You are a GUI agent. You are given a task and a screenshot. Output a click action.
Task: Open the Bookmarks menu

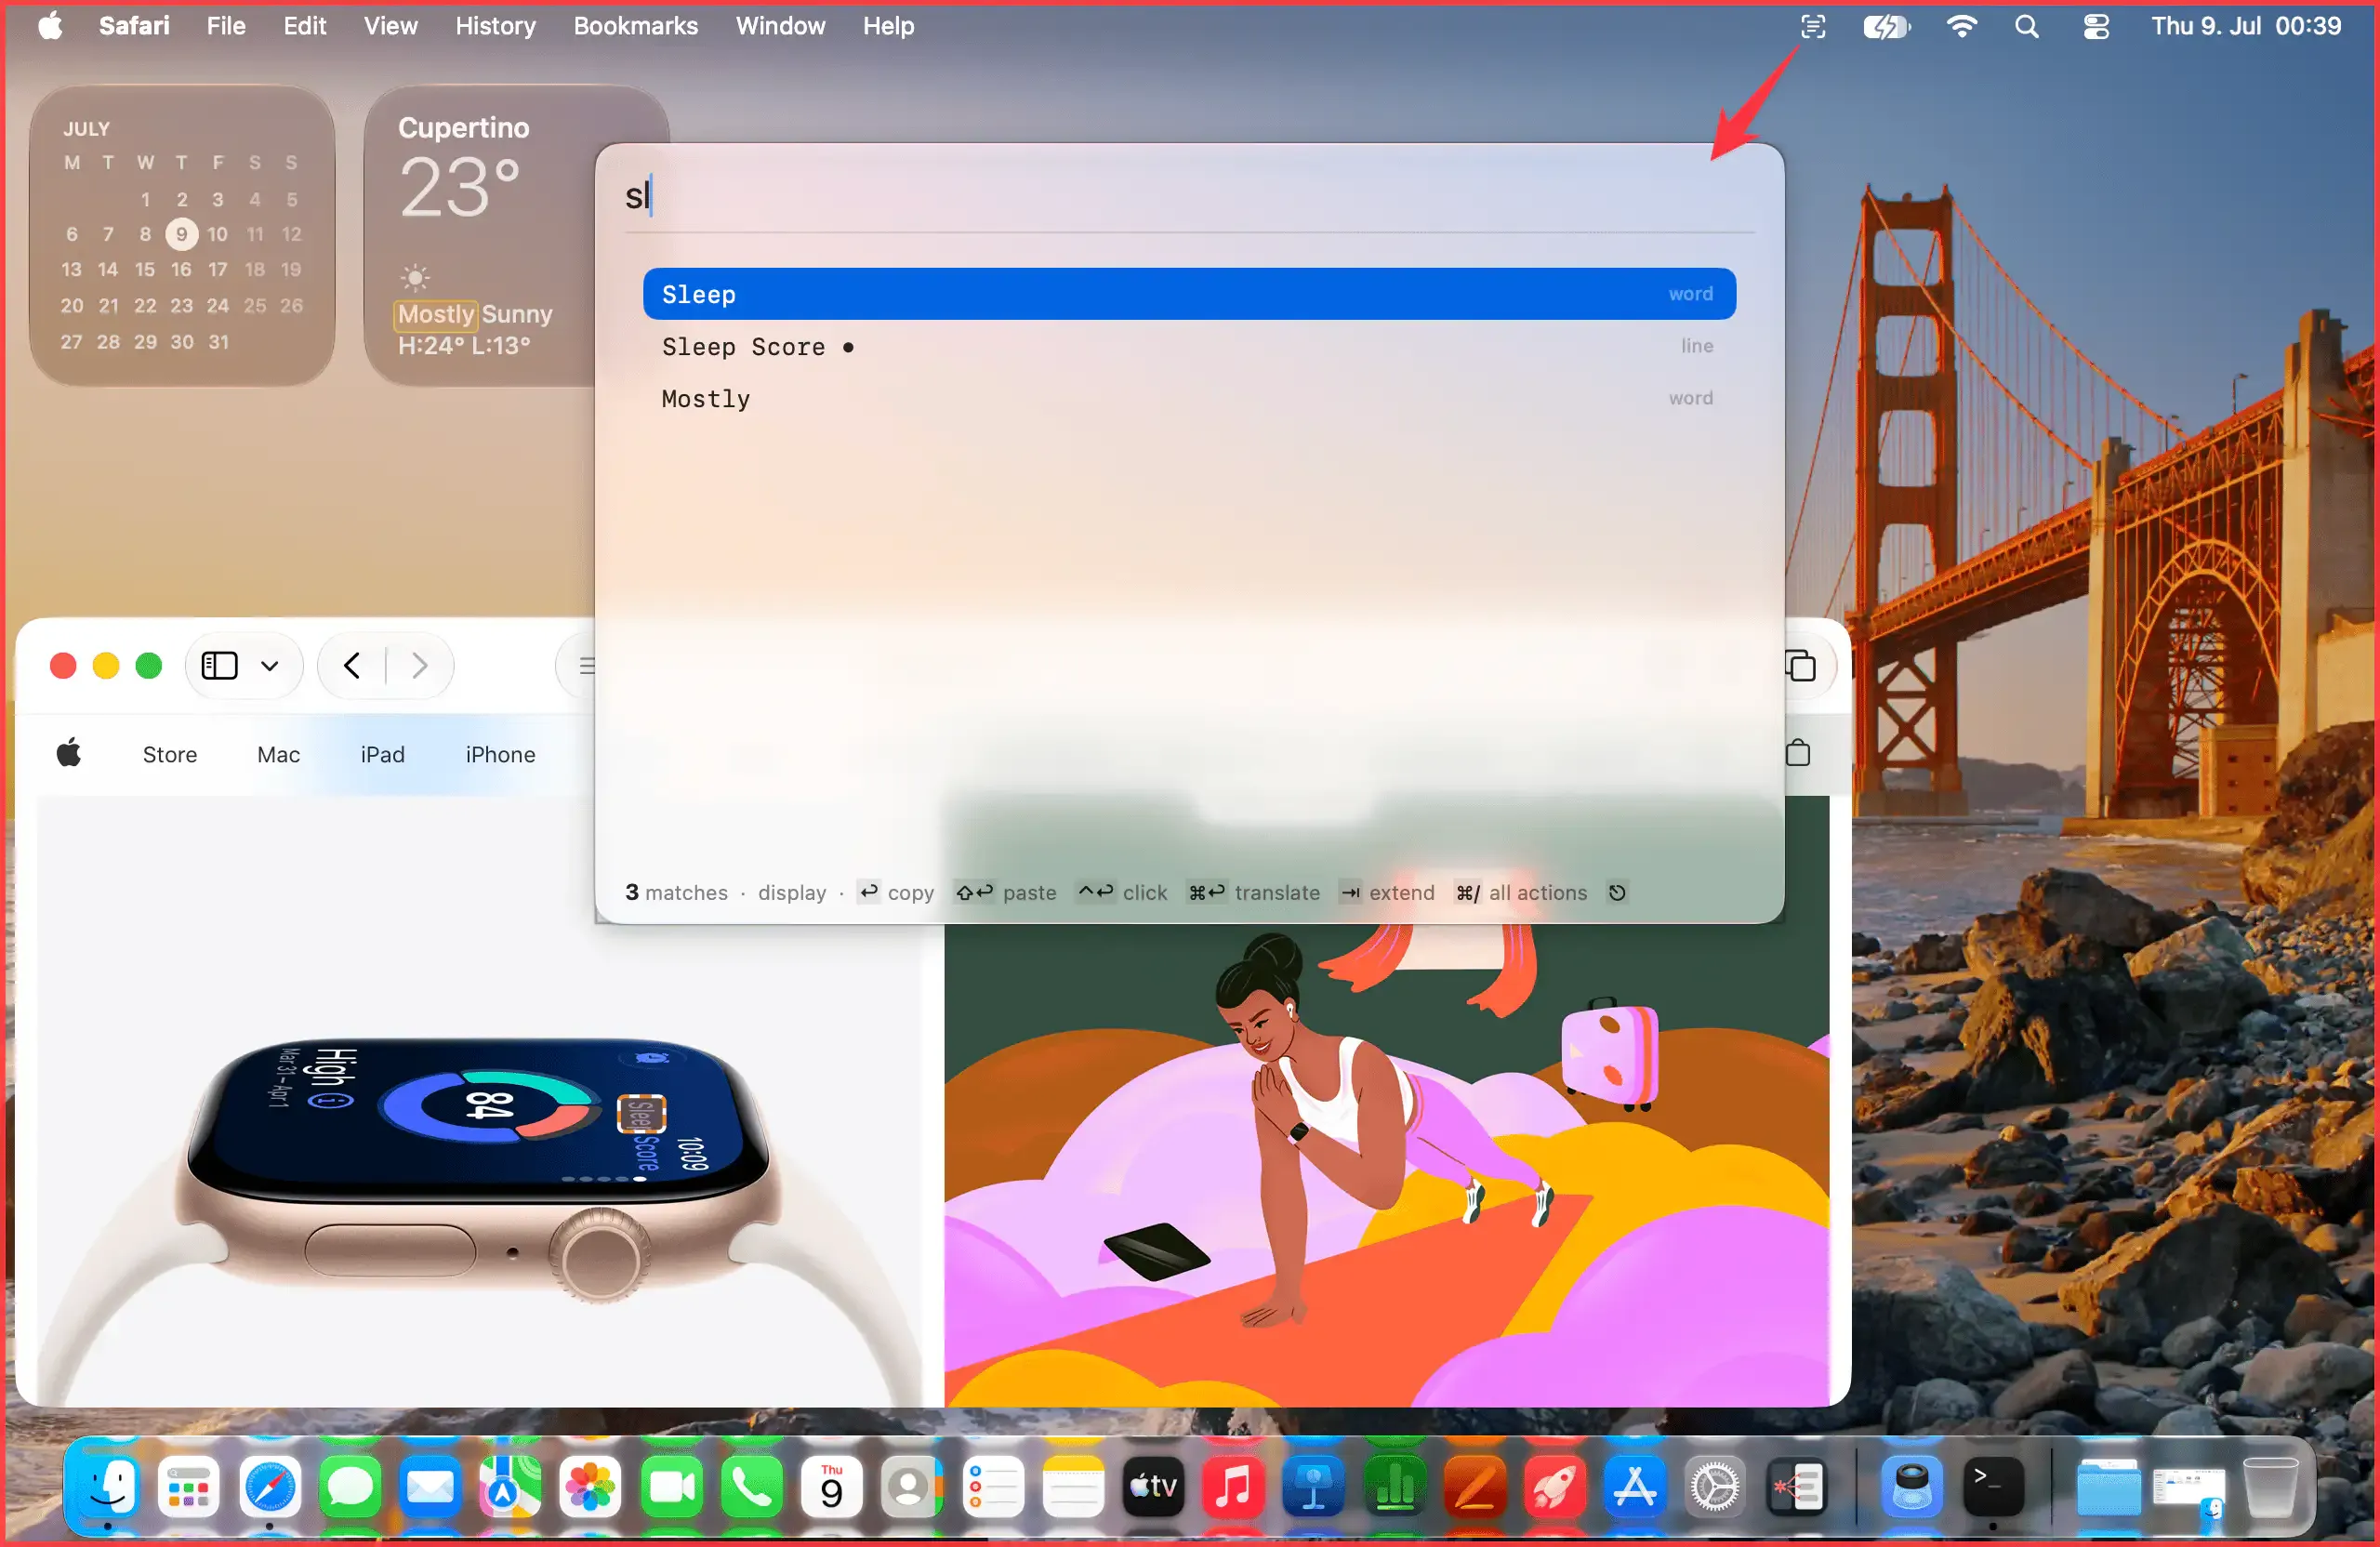pos(635,26)
